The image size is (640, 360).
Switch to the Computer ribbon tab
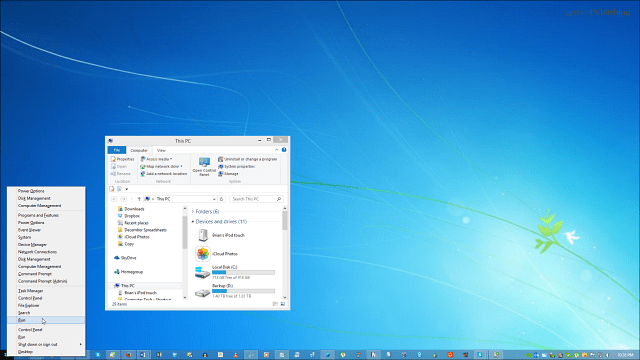[139, 150]
